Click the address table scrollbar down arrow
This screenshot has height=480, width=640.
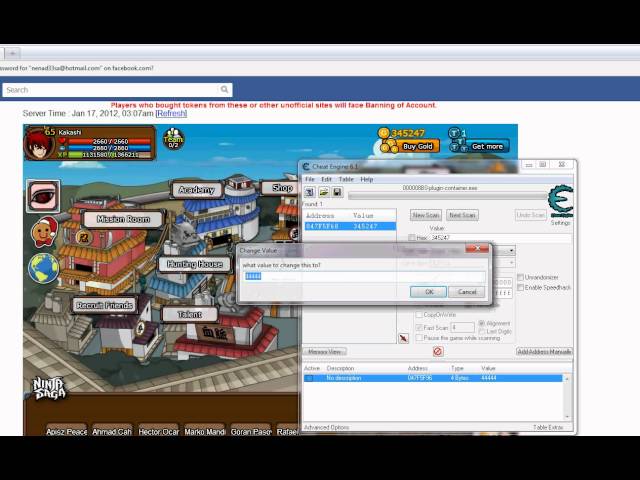[567, 416]
